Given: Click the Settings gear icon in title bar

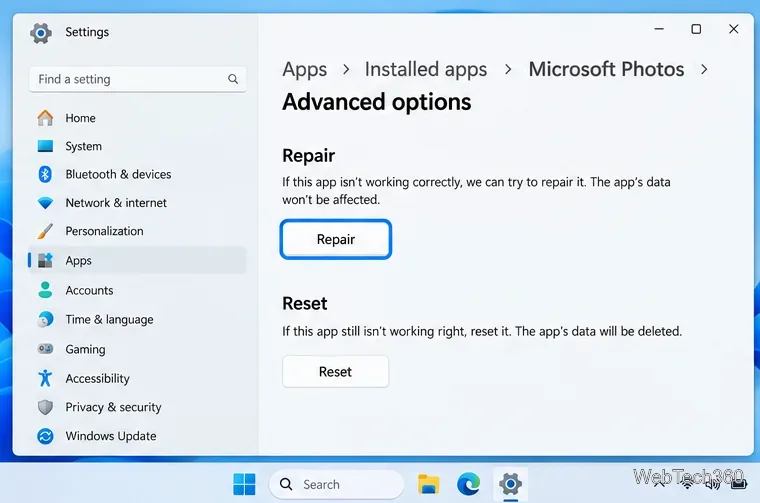Looking at the screenshot, I should (41, 33).
